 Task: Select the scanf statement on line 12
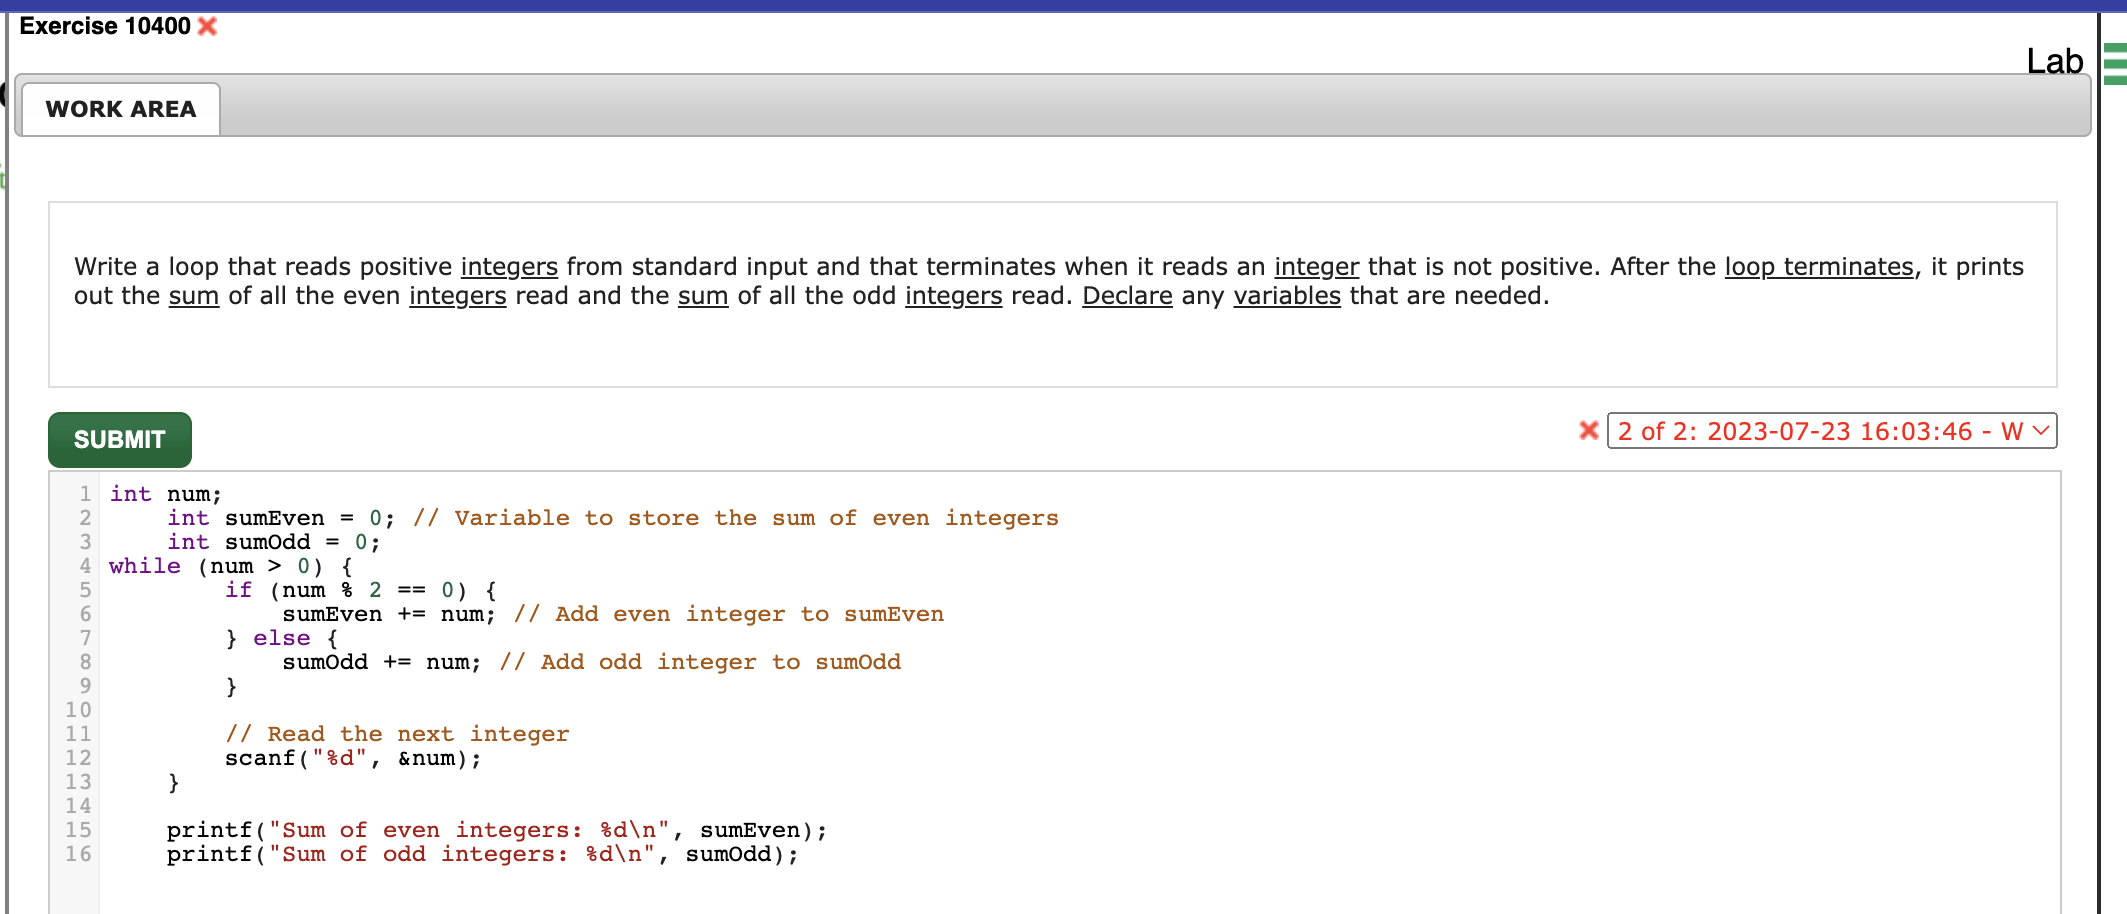(x=350, y=758)
